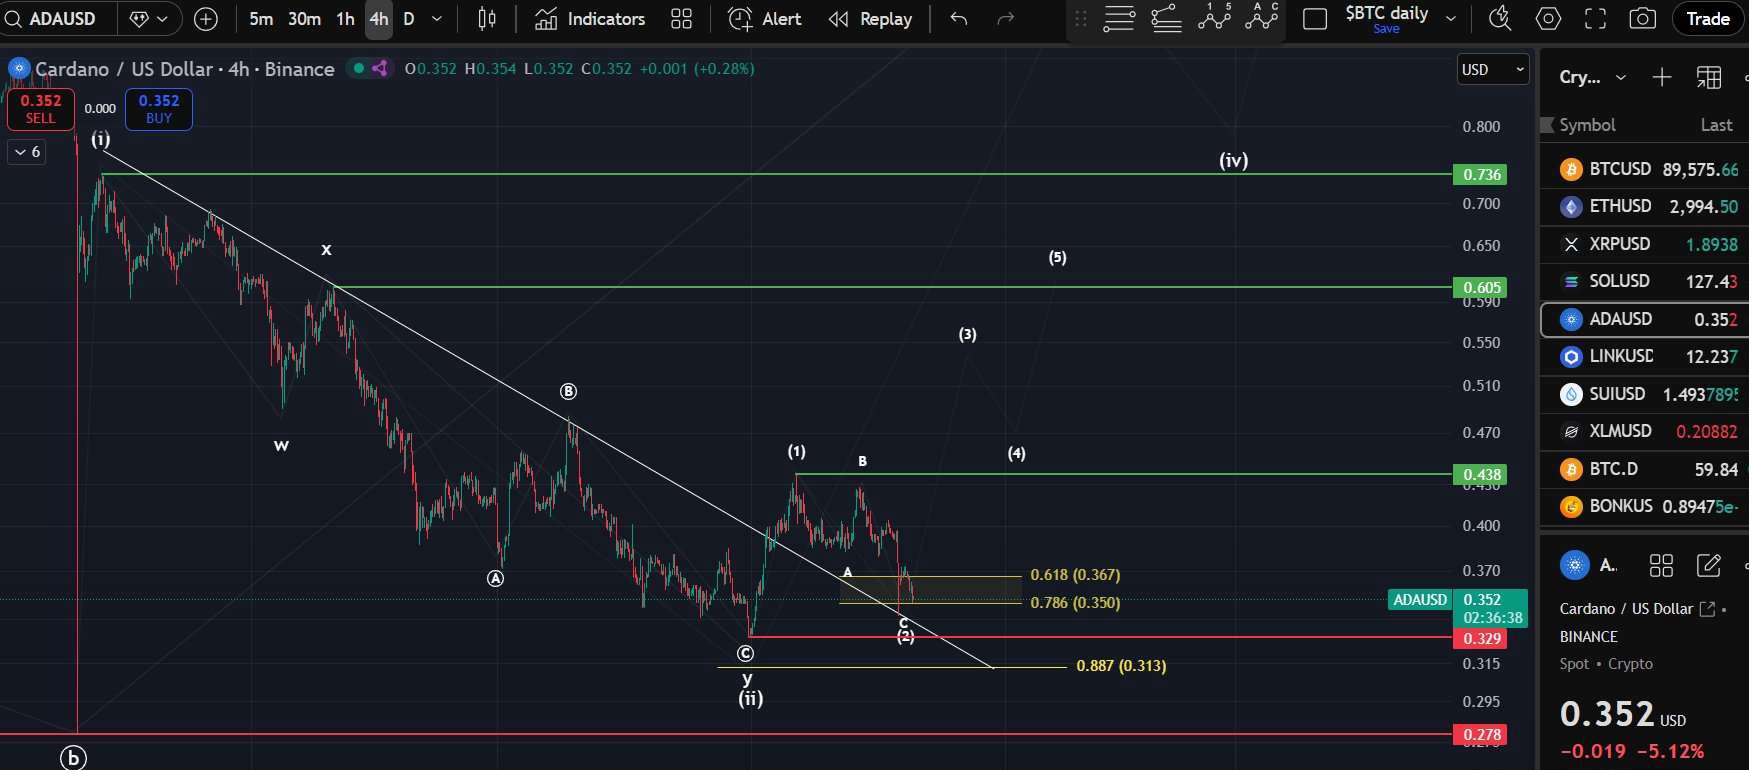The width and height of the screenshot is (1749, 770).
Task: Open details panel grid view icon
Action: (x=1661, y=566)
